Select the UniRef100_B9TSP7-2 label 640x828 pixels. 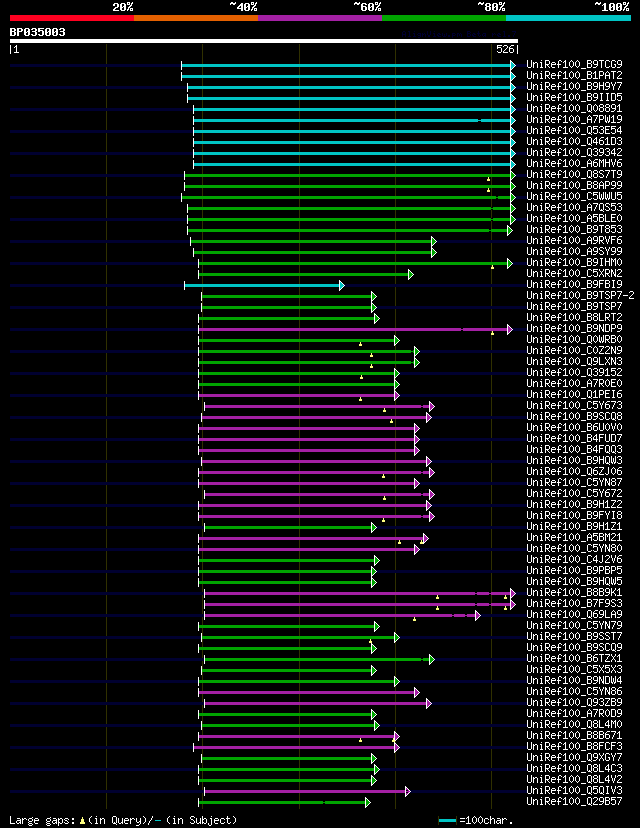point(580,295)
